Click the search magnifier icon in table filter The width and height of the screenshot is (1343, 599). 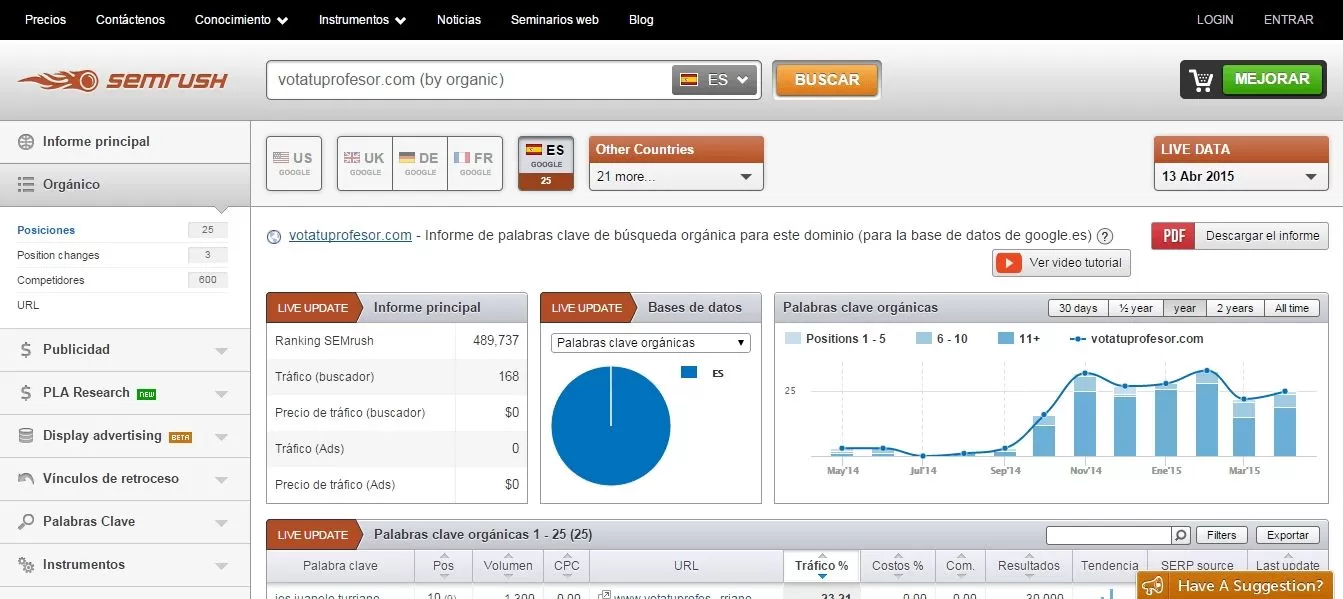coord(1181,535)
